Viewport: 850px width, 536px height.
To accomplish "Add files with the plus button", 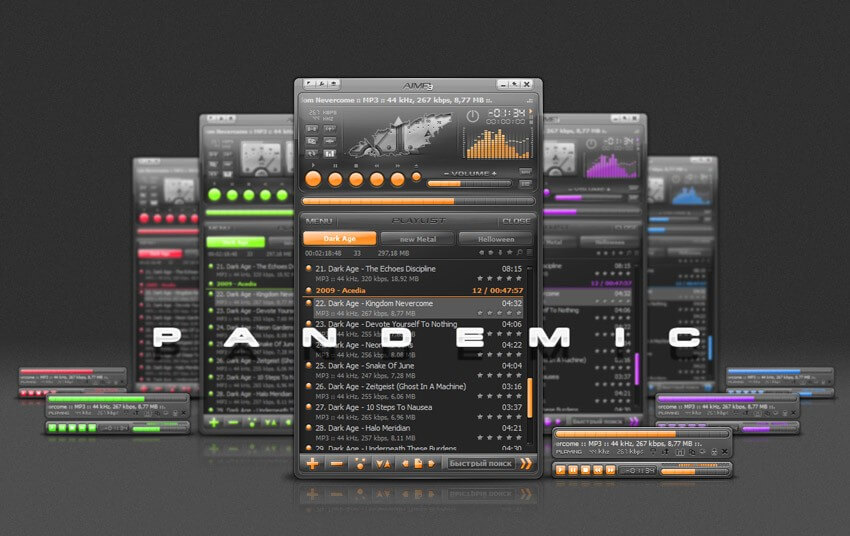I will click(x=313, y=463).
